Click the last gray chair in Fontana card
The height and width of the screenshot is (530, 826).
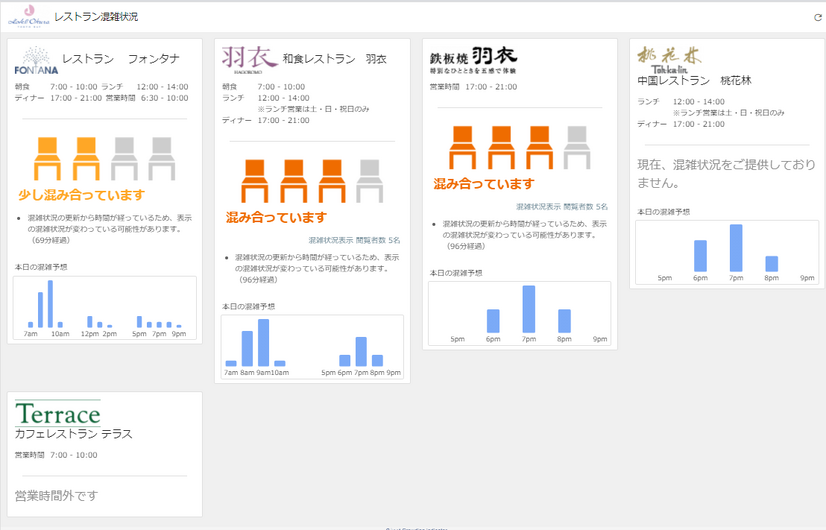pyautogui.click(x=161, y=159)
